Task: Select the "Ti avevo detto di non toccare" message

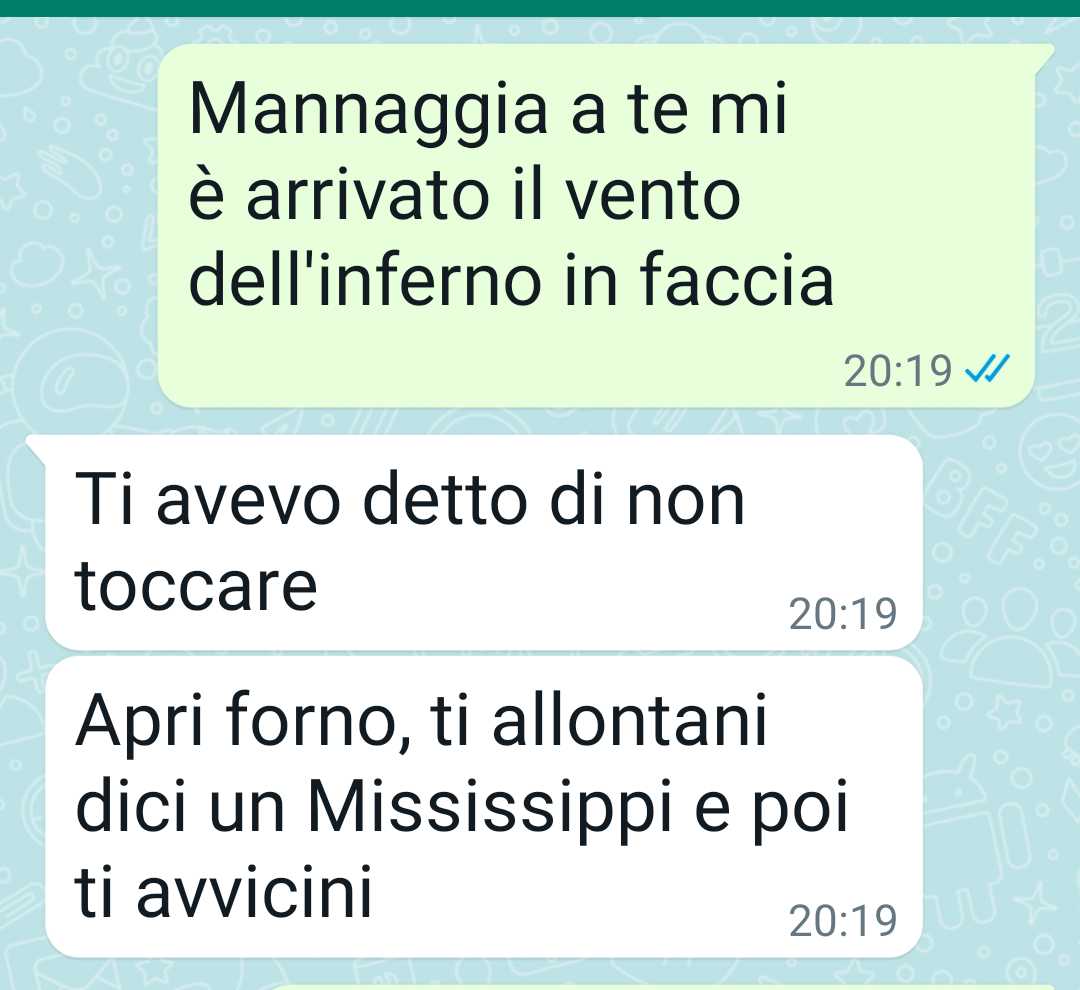Action: click(484, 542)
